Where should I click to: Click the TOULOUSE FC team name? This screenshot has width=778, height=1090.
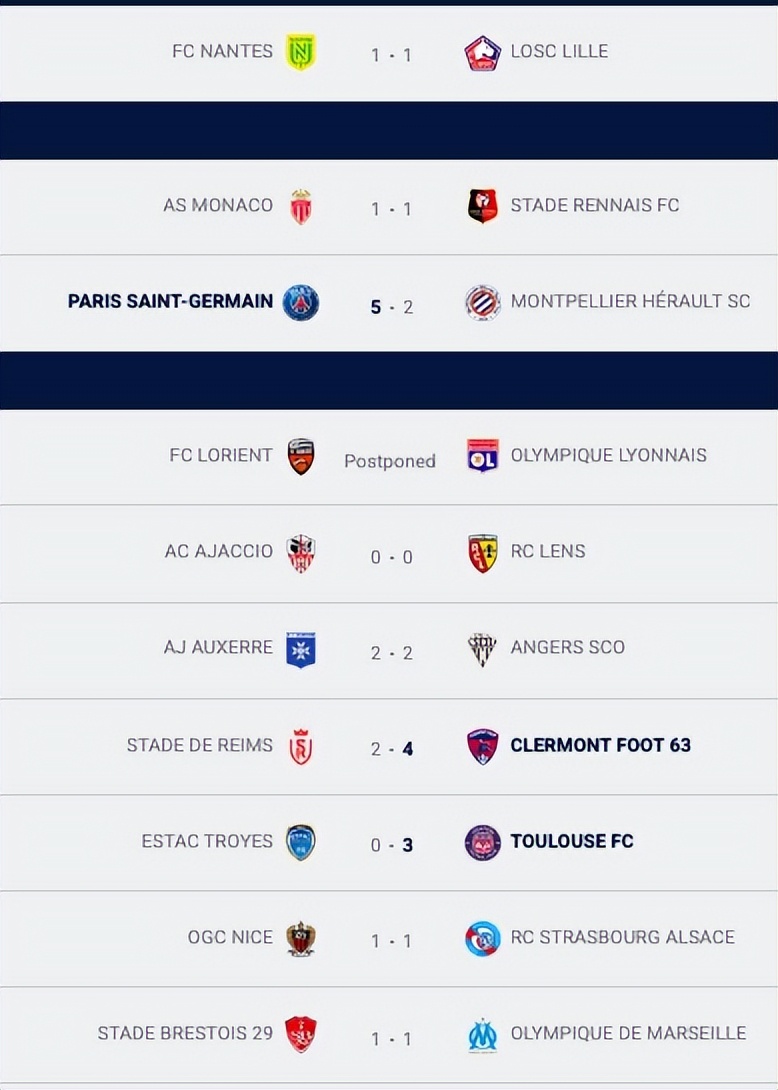pos(571,841)
